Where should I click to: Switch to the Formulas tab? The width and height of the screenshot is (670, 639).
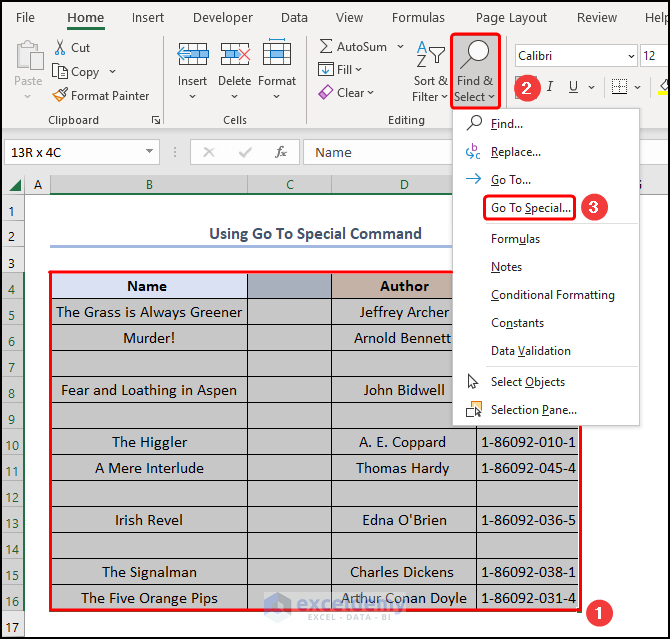tap(418, 18)
